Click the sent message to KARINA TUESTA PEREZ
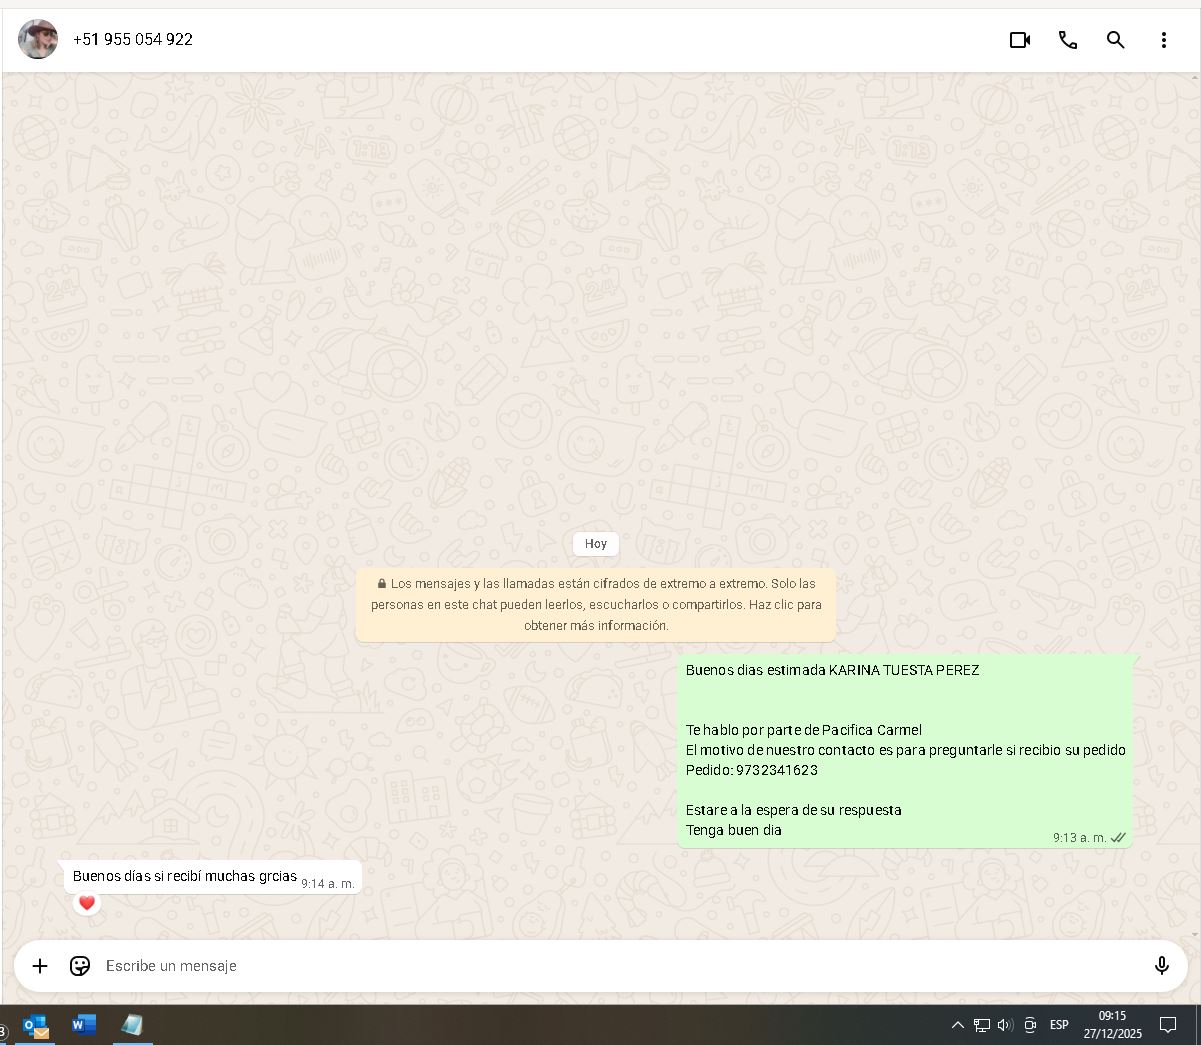 905,750
